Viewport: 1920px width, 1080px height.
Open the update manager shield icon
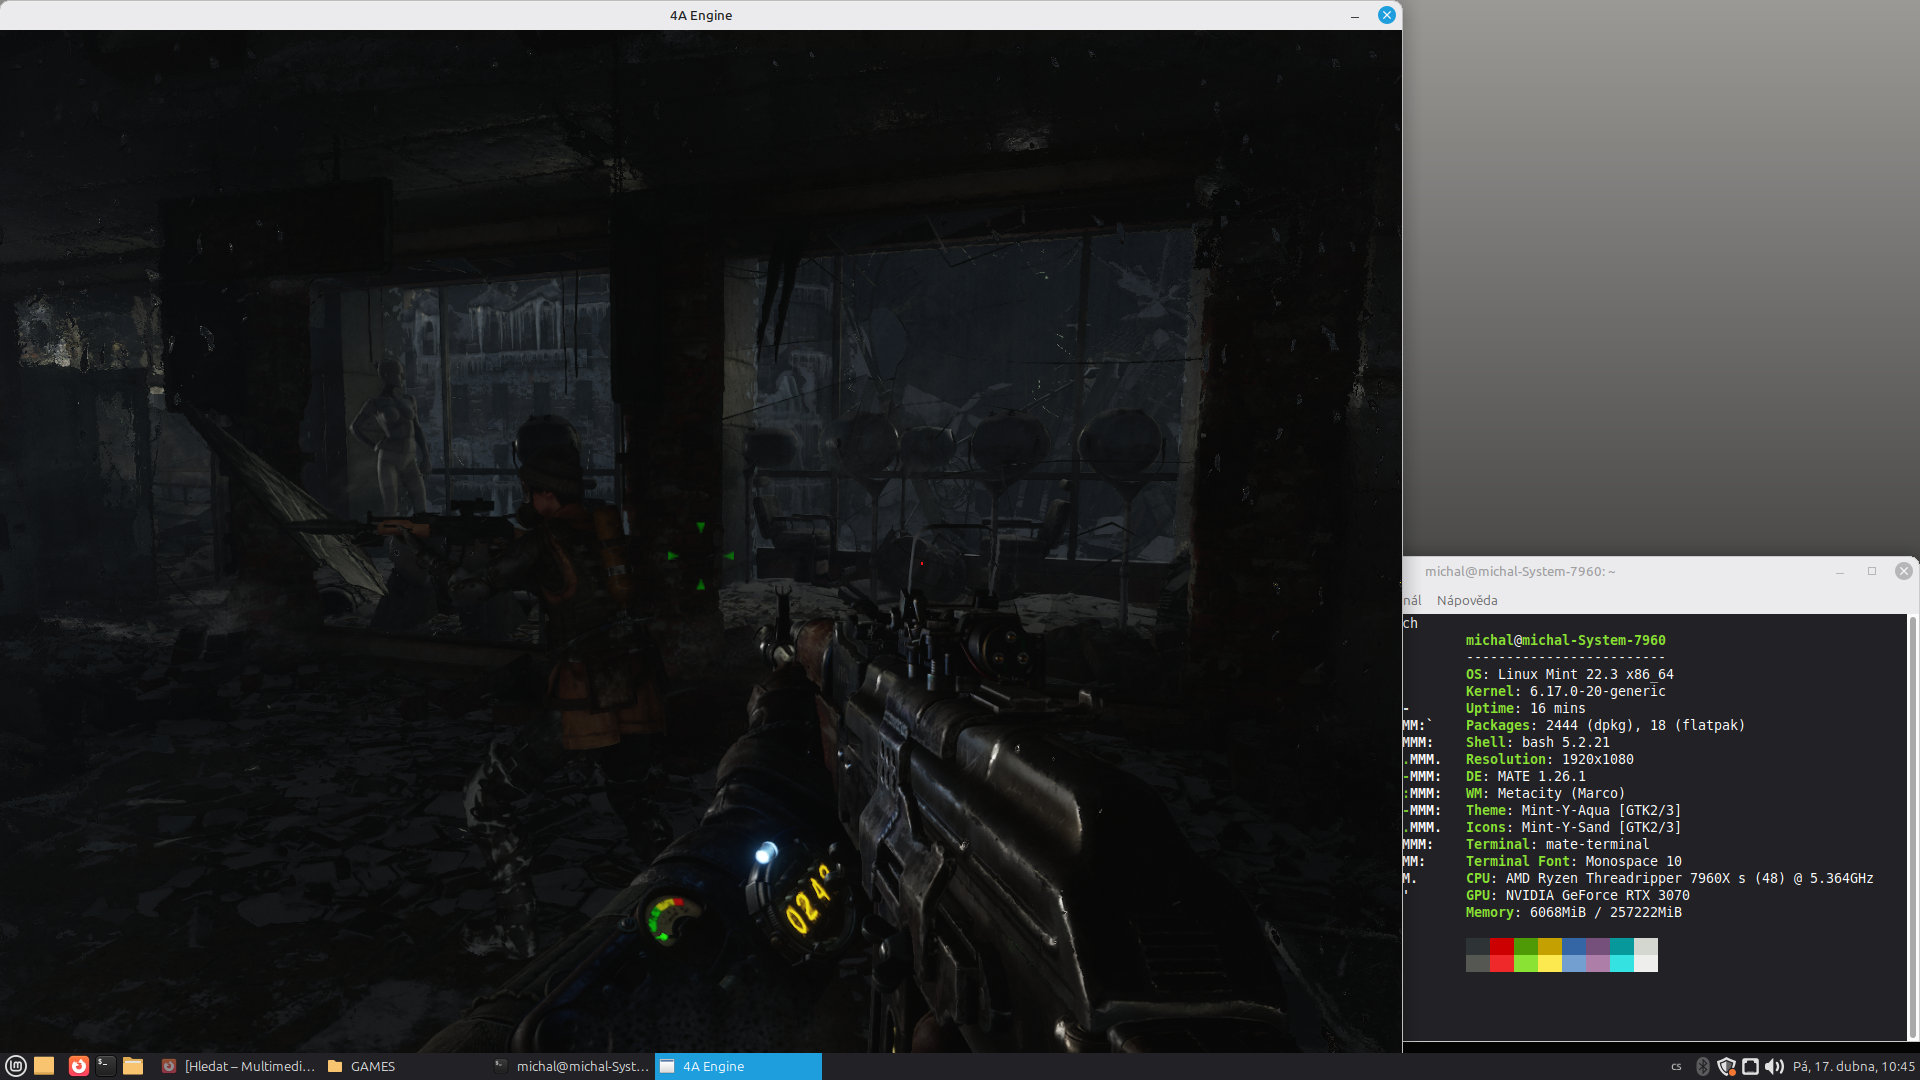[1726, 1066]
